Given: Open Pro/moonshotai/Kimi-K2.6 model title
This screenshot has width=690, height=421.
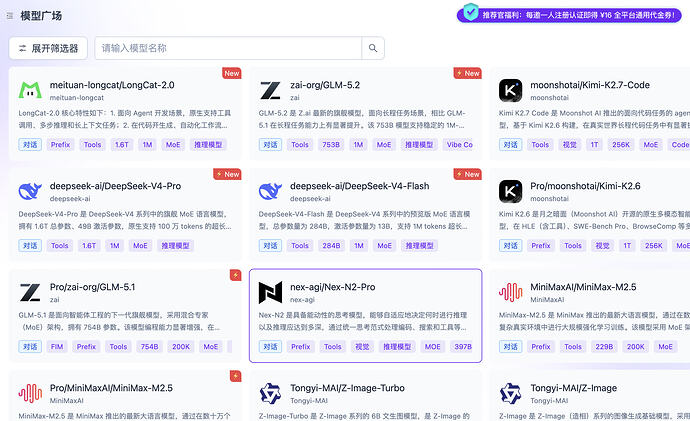Looking at the screenshot, I should click(x=585, y=186).
